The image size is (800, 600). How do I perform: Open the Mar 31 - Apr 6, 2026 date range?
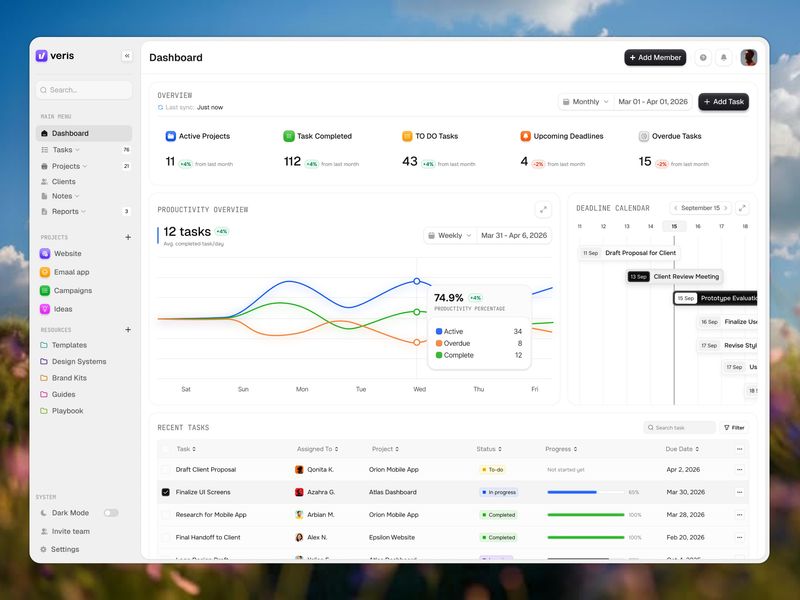point(514,235)
